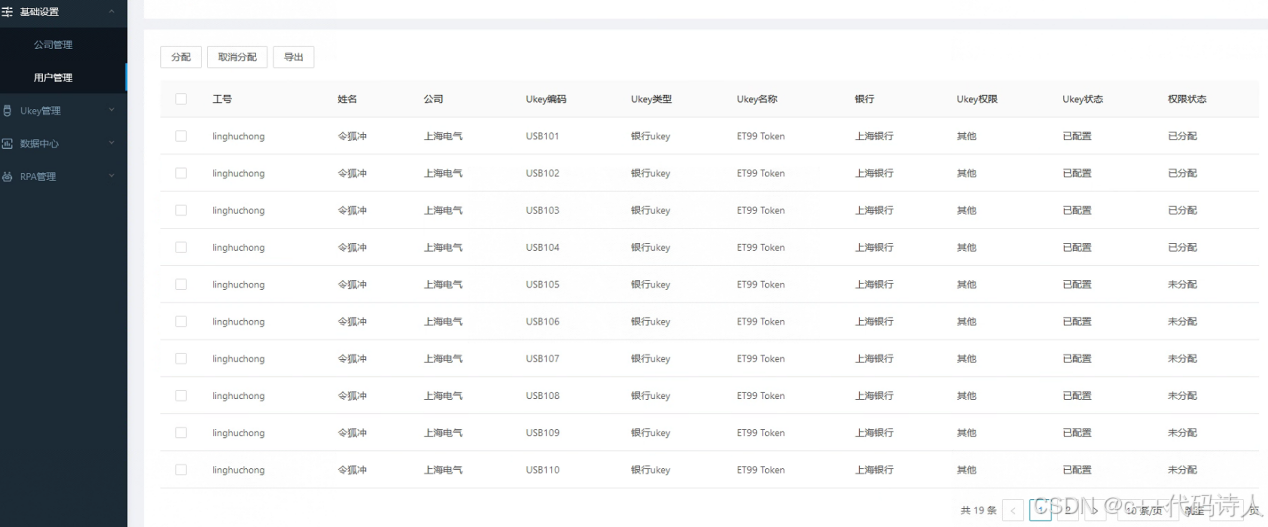Go to next page with right arrow
The width and height of the screenshot is (1268, 527).
tap(1095, 510)
